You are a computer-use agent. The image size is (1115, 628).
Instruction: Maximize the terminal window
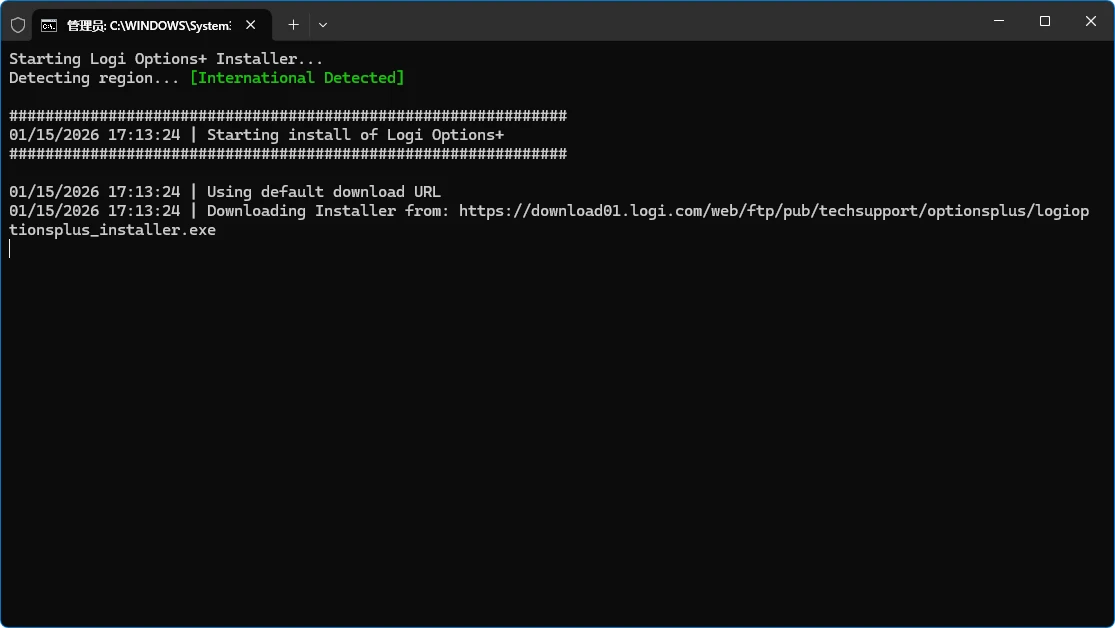[x=1045, y=21]
